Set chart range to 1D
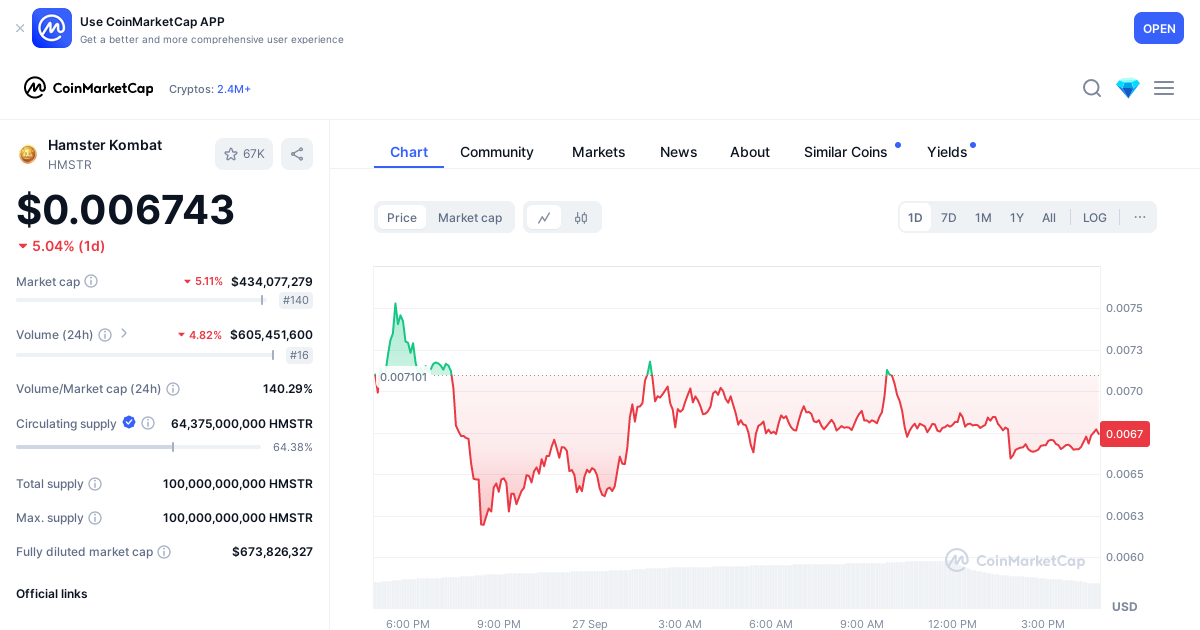The width and height of the screenshot is (1200, 630). point(915,217)
